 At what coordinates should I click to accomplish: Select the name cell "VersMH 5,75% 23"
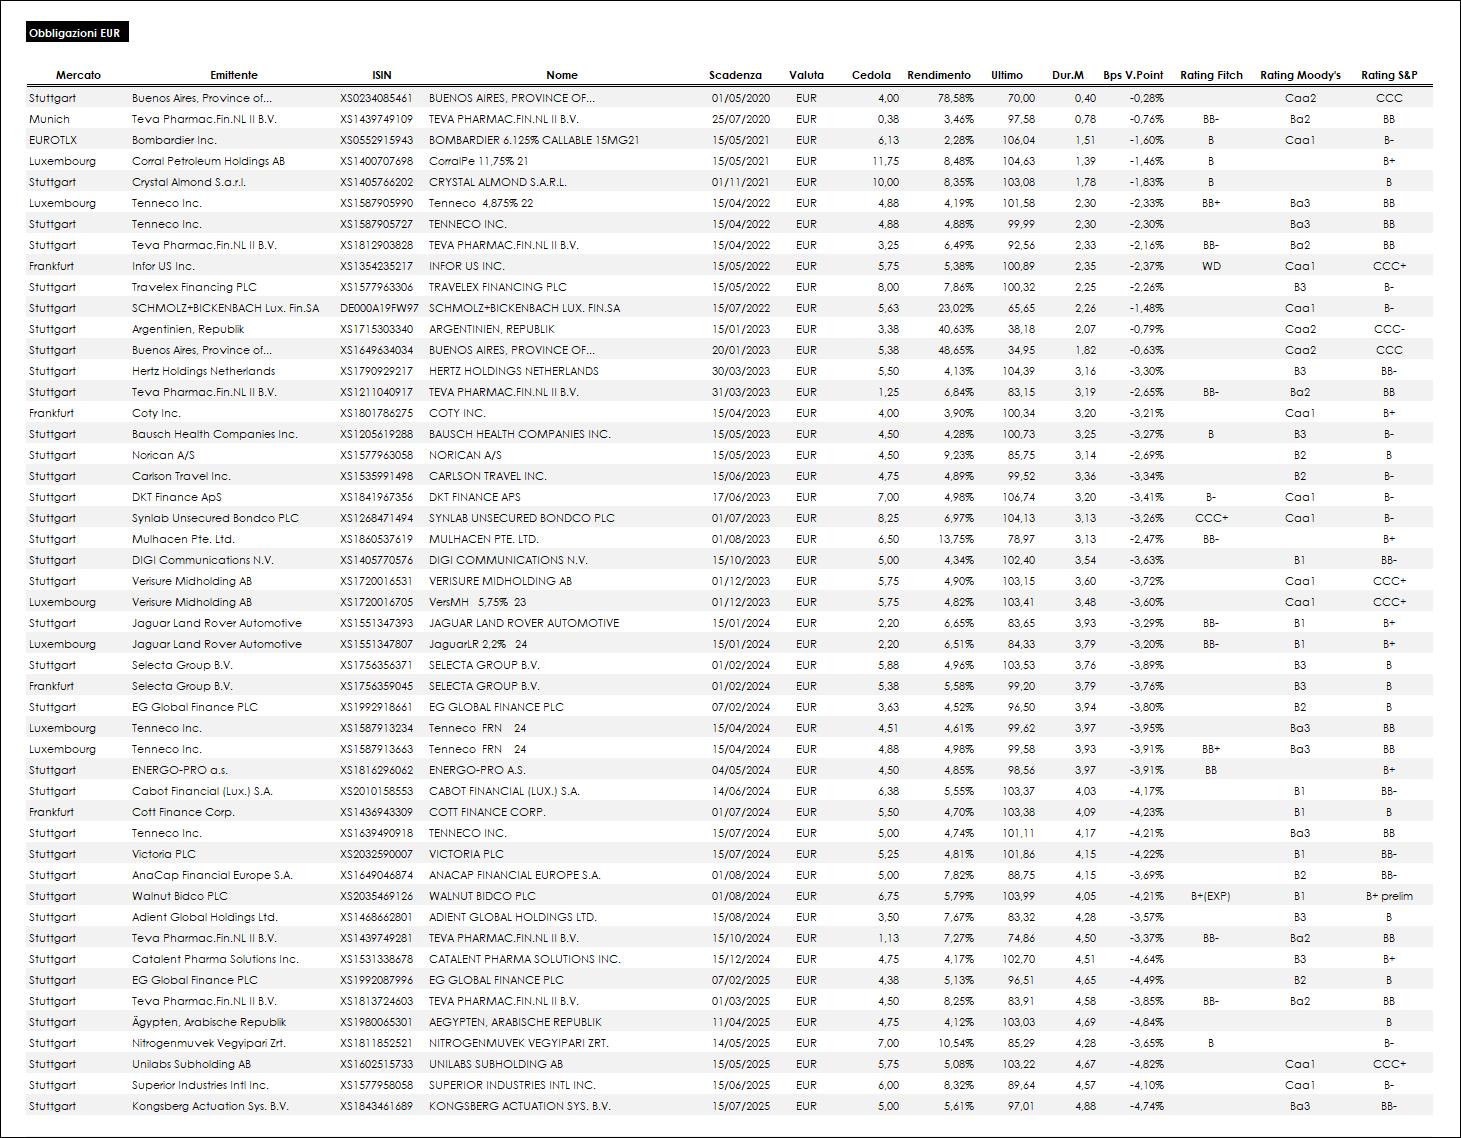coord(478,602)
